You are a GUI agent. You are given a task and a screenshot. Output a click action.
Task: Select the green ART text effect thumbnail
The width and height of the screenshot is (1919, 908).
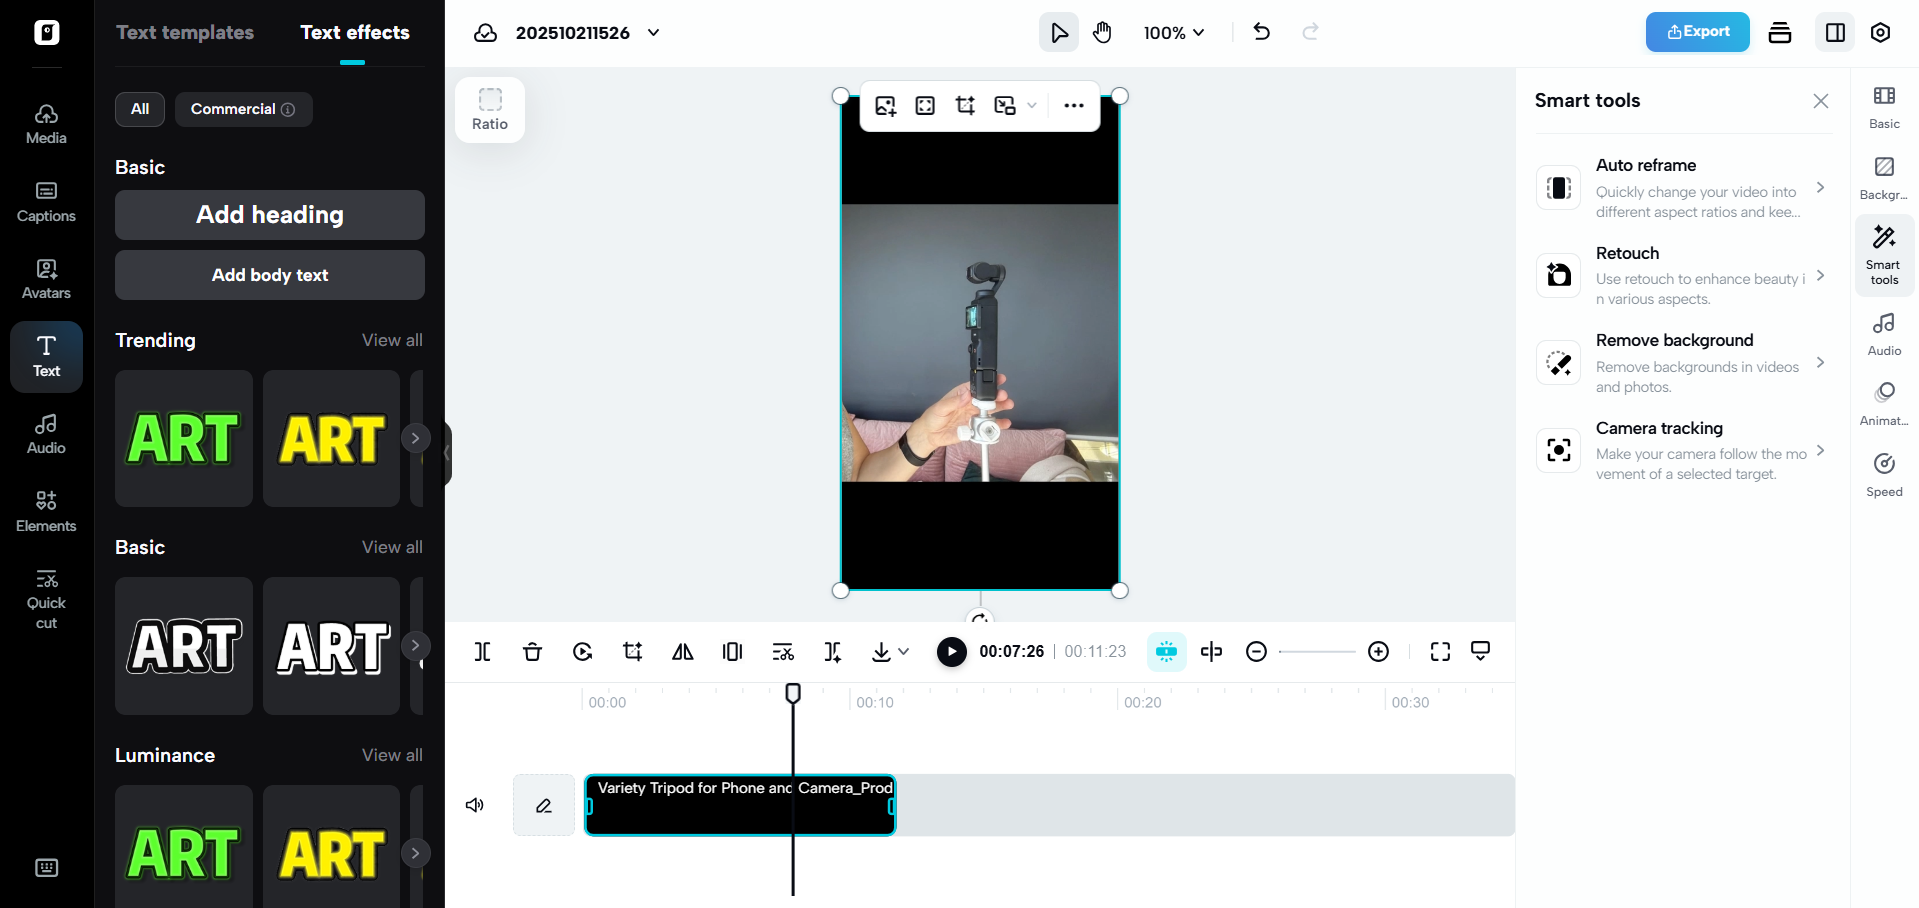click(183, 438)
